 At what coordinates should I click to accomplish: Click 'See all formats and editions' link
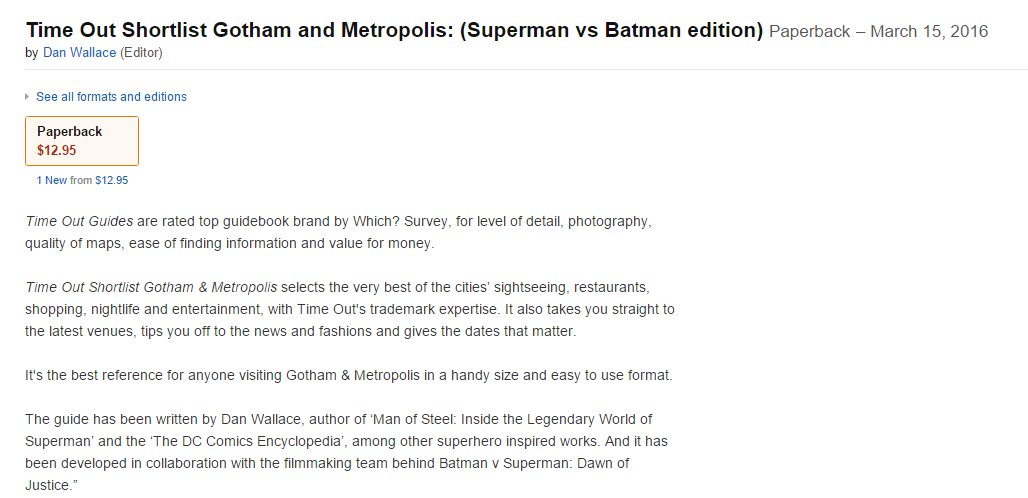pyautogui.click(x=111, y=97)
